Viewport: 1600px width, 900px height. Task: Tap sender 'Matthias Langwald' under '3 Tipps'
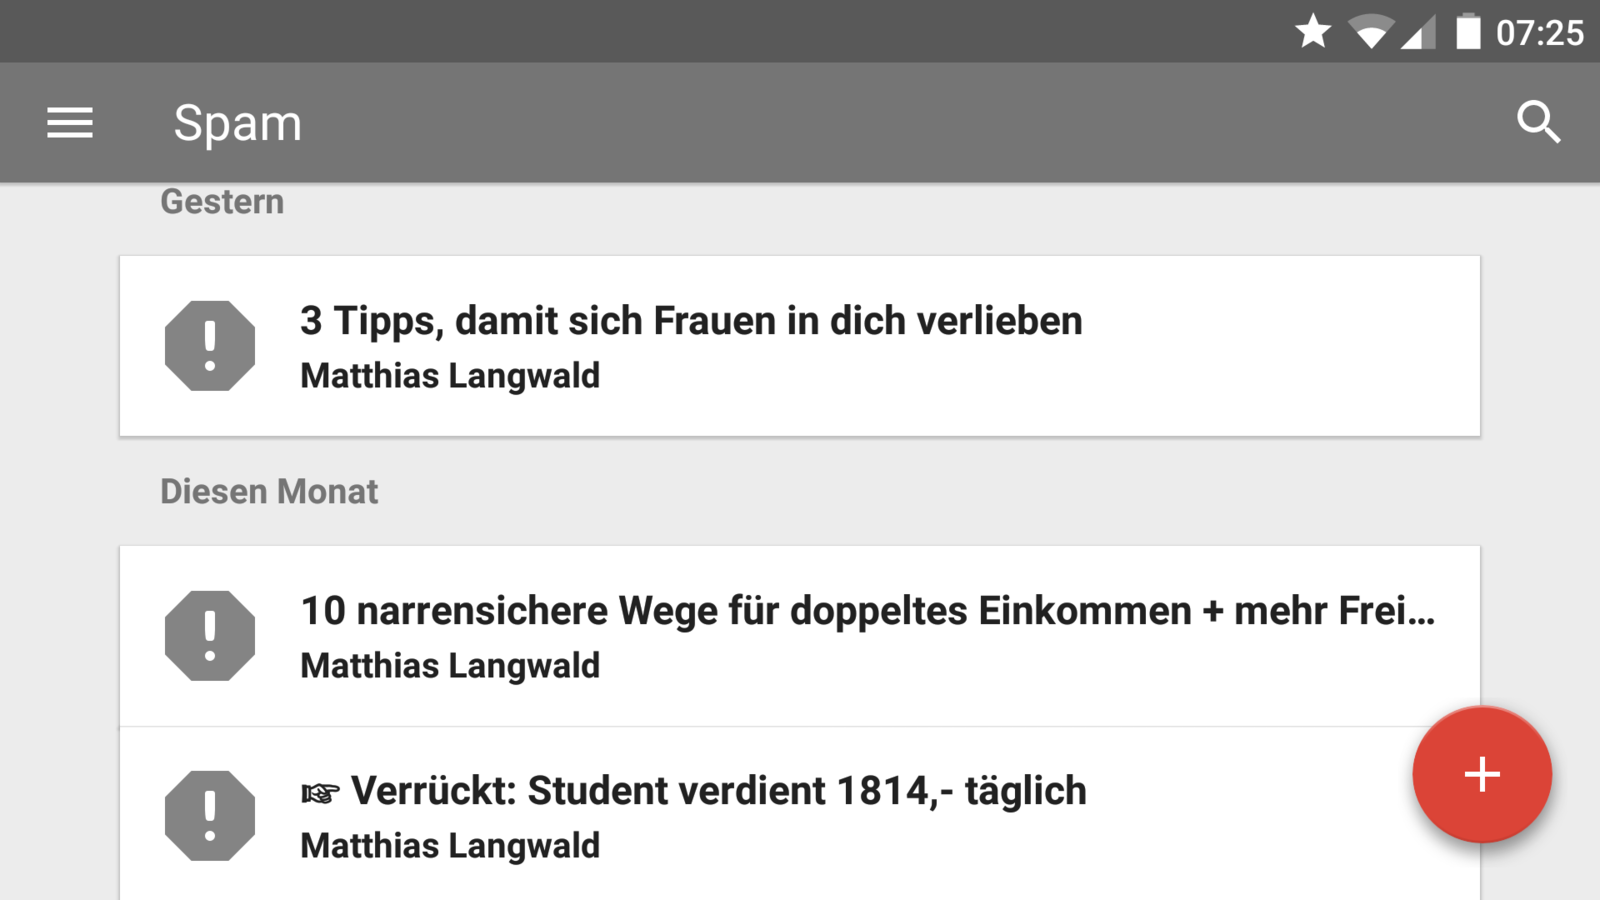450,376
